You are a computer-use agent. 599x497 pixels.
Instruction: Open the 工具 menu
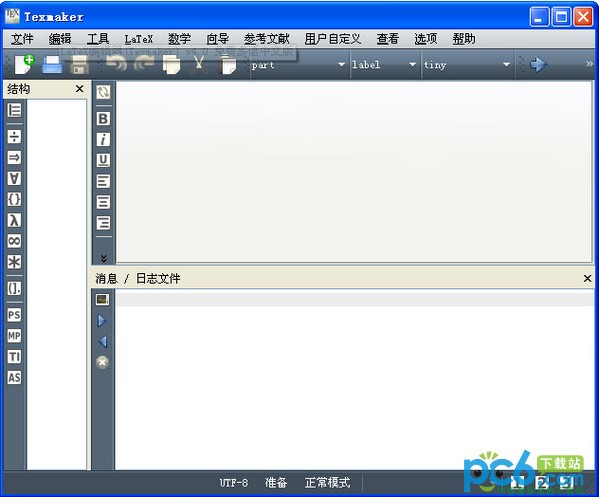pyautogui.click(x=98, y=39)
